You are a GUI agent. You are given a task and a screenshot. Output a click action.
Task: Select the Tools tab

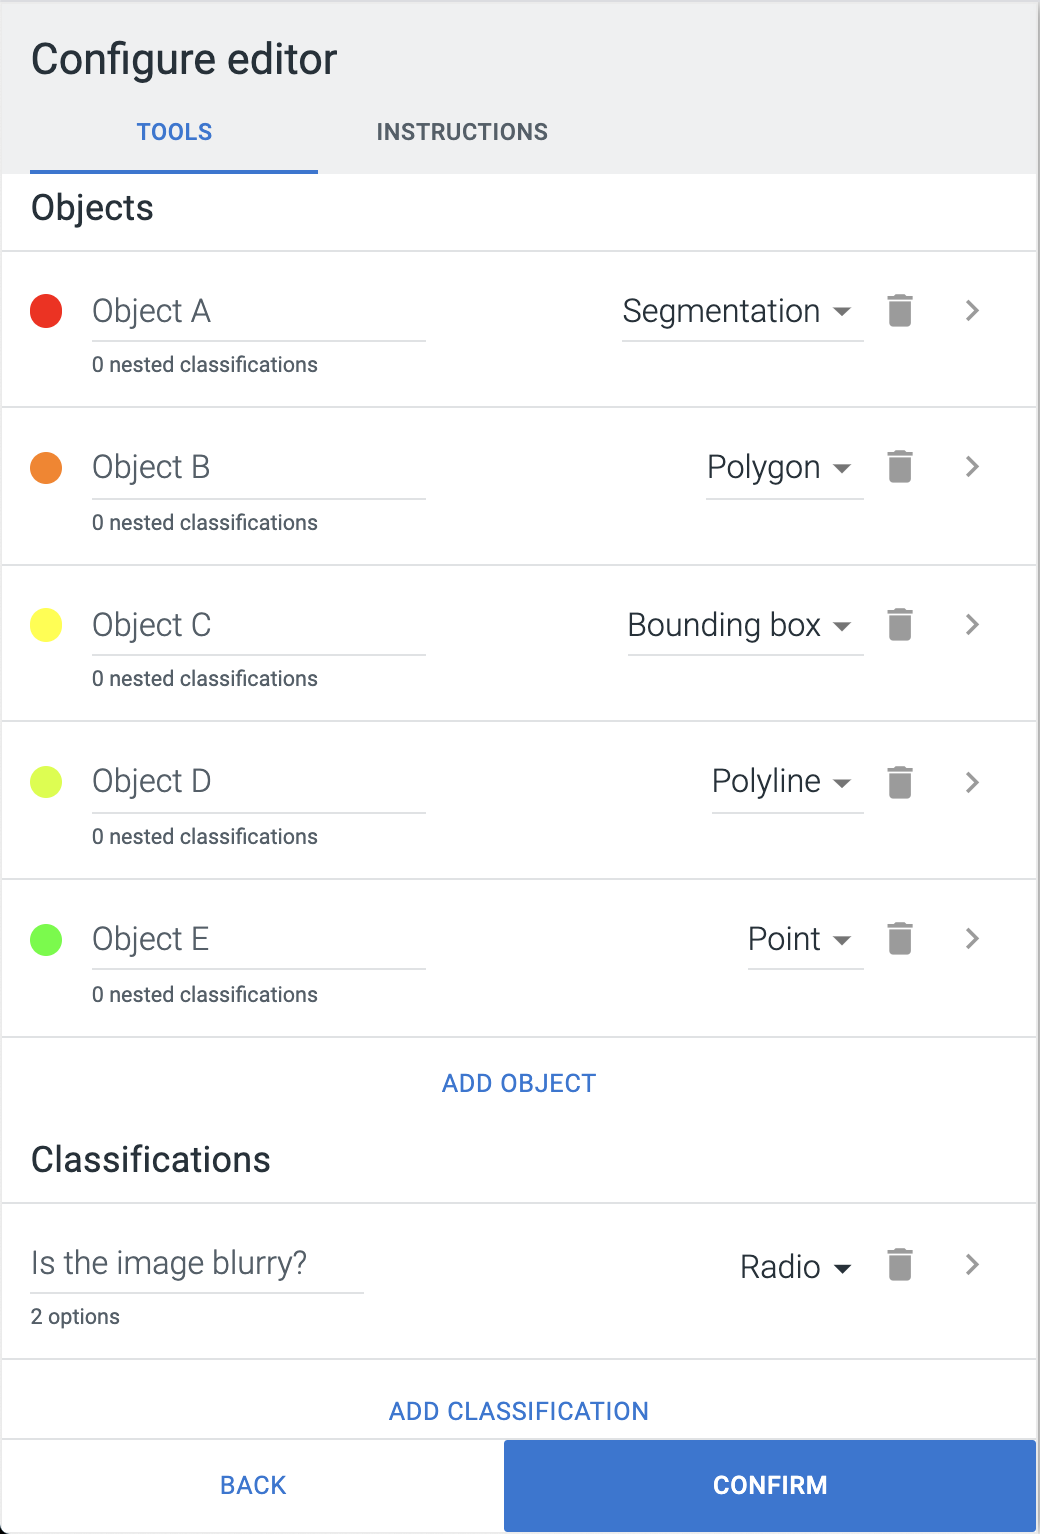click(x=174, y=132)
